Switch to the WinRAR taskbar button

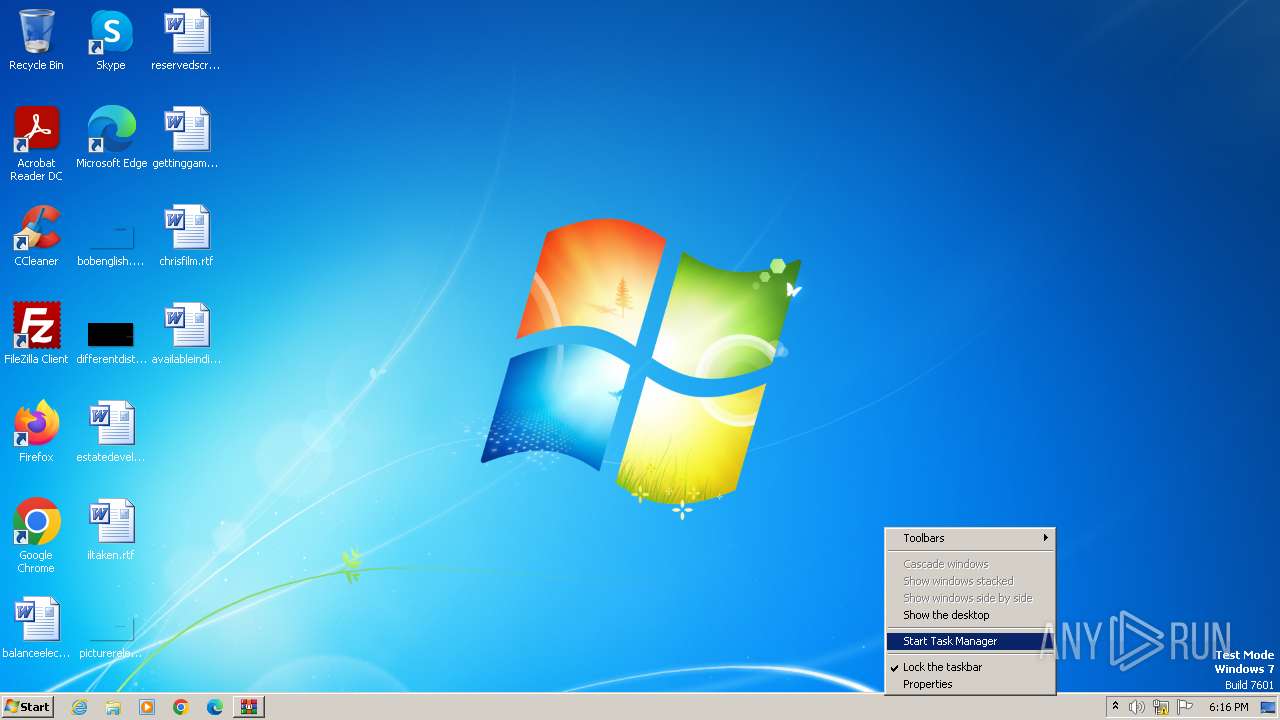pos(249,707)
